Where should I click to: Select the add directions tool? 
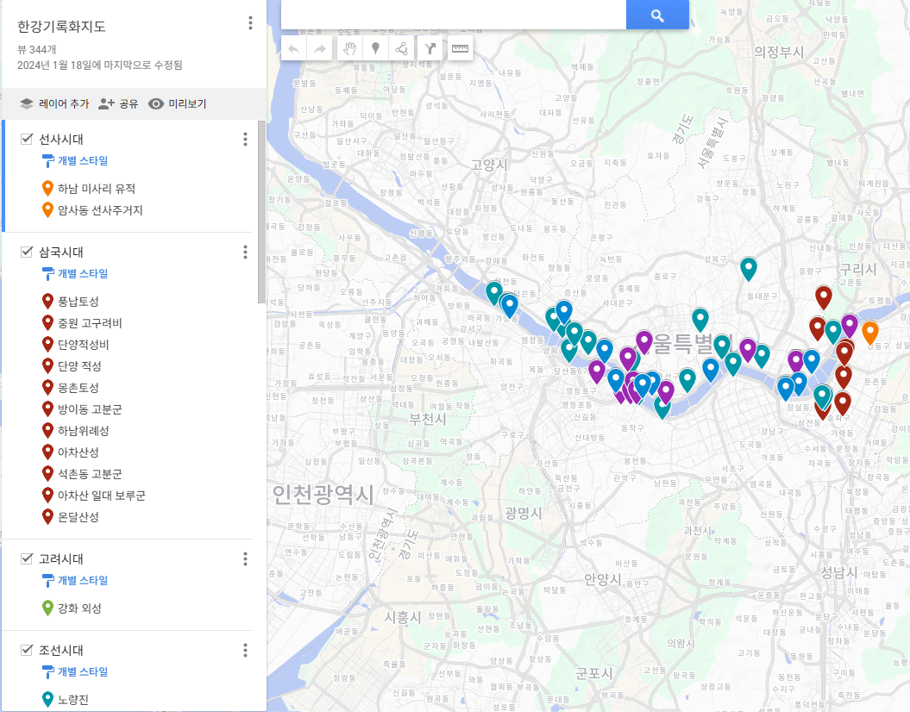[x=431, y=48]
